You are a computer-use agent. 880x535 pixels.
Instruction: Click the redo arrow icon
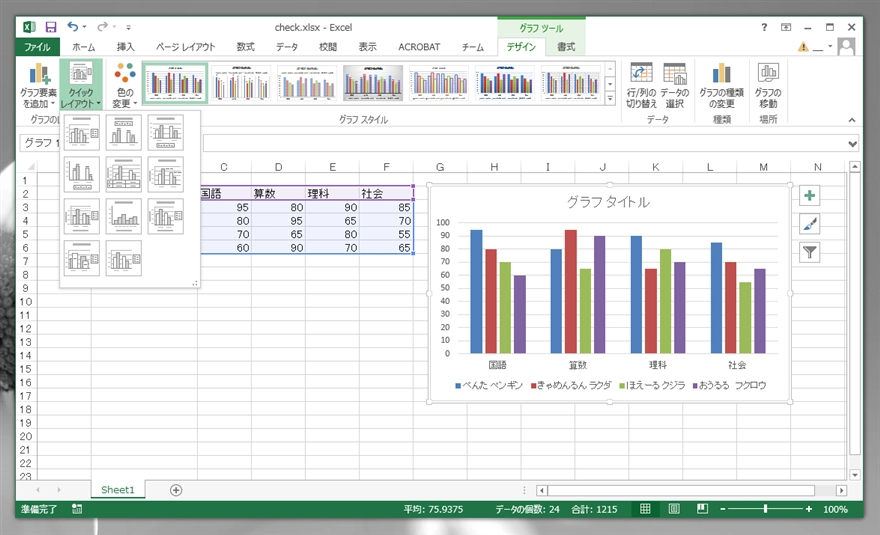click(x=102, y=26)
